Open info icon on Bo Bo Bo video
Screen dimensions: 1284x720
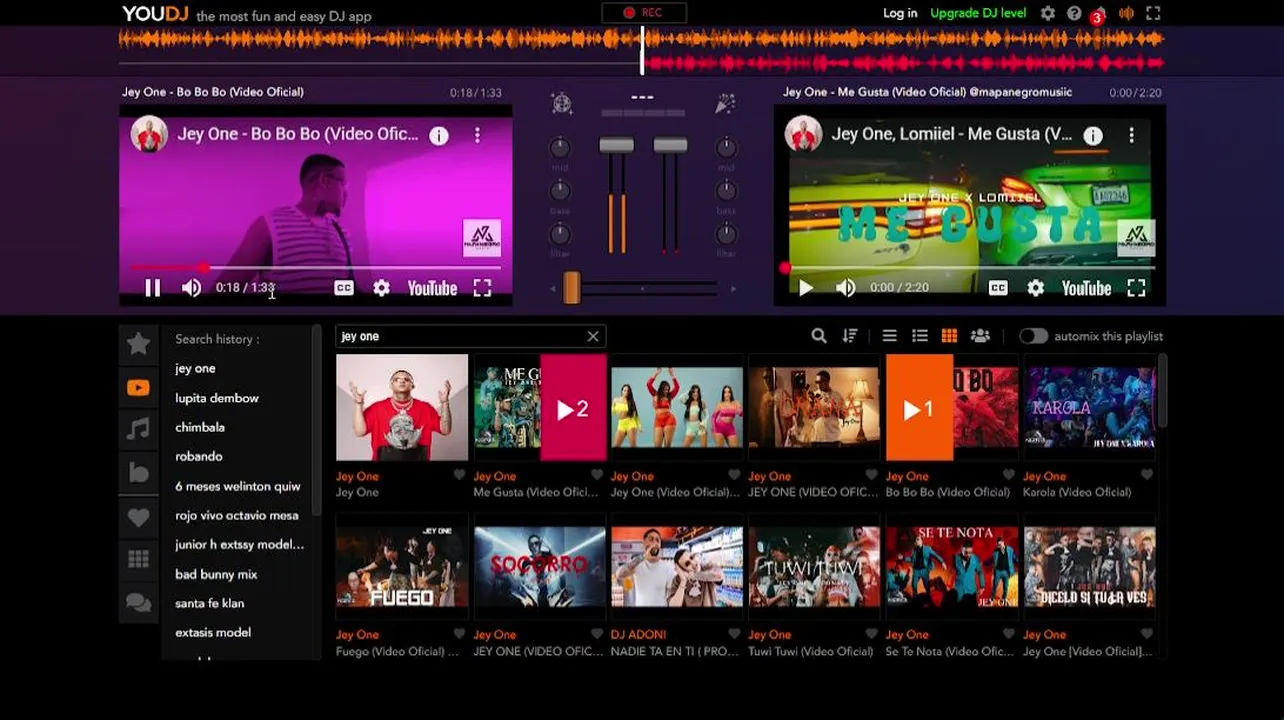pos(439,136)
